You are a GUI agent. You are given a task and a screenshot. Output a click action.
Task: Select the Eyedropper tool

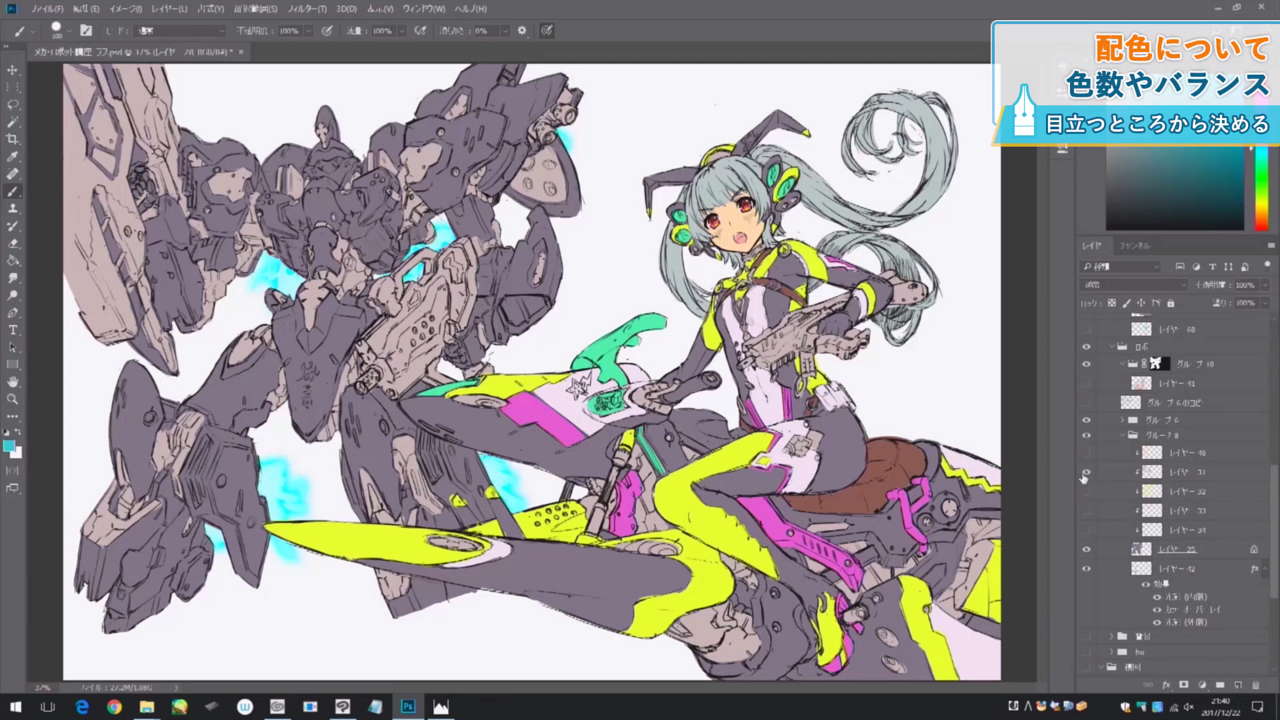[13, 156]
